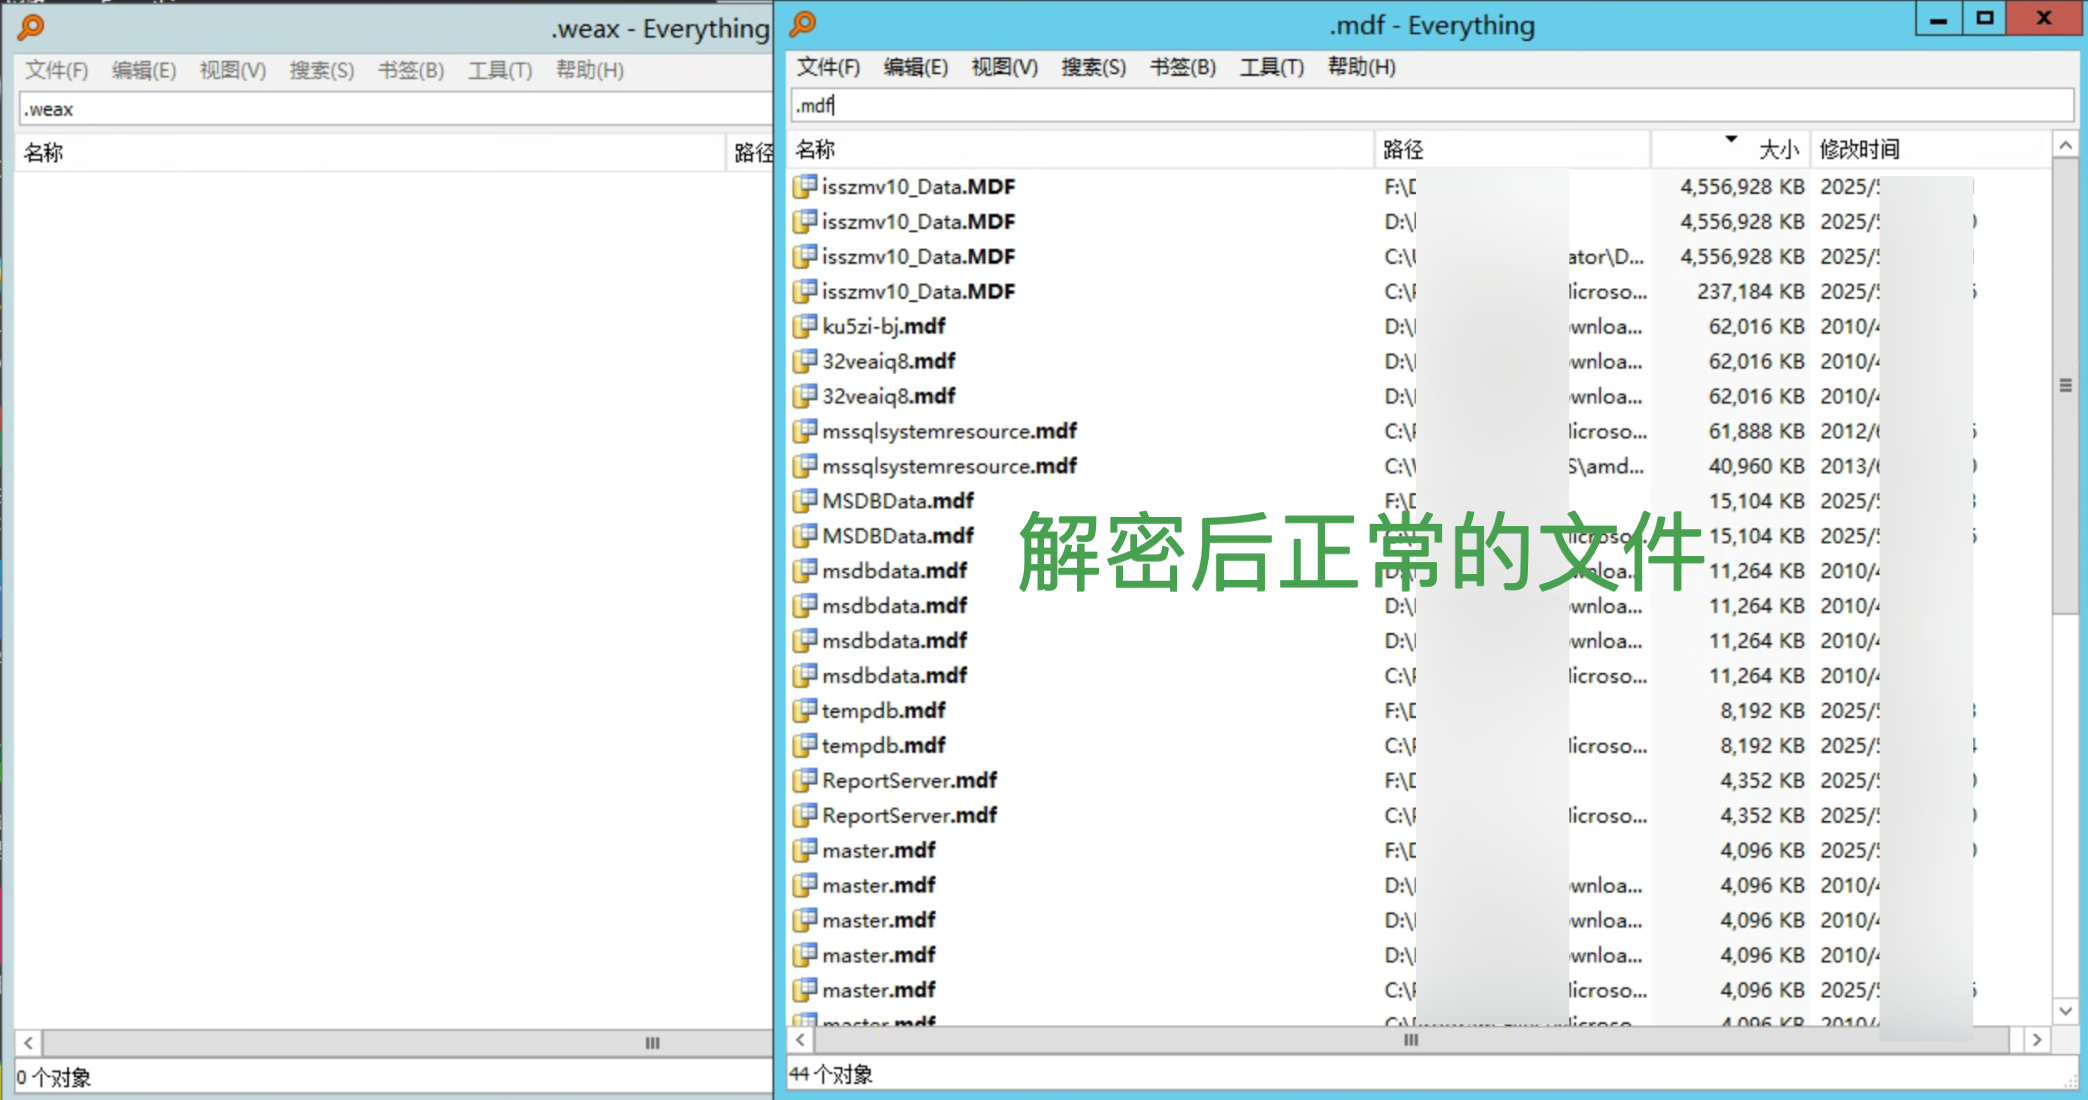This screenshot has width=2088, height=1100.
Task: Click file icon of ku5zi-bj.mdf
Action: (804, 326)
